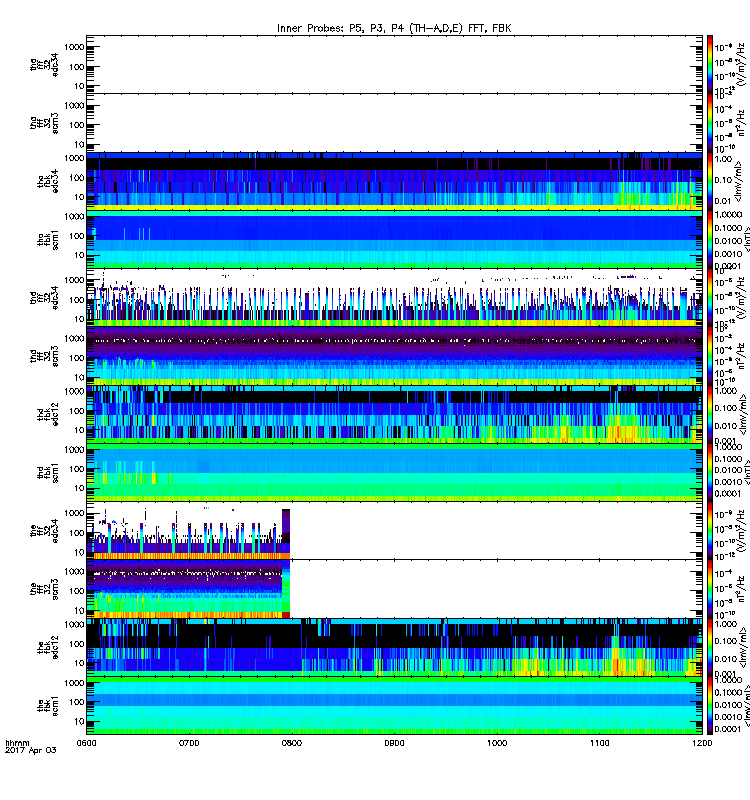Click the color bar beside tha fbk edc34 panel

(x=710, y=181)
